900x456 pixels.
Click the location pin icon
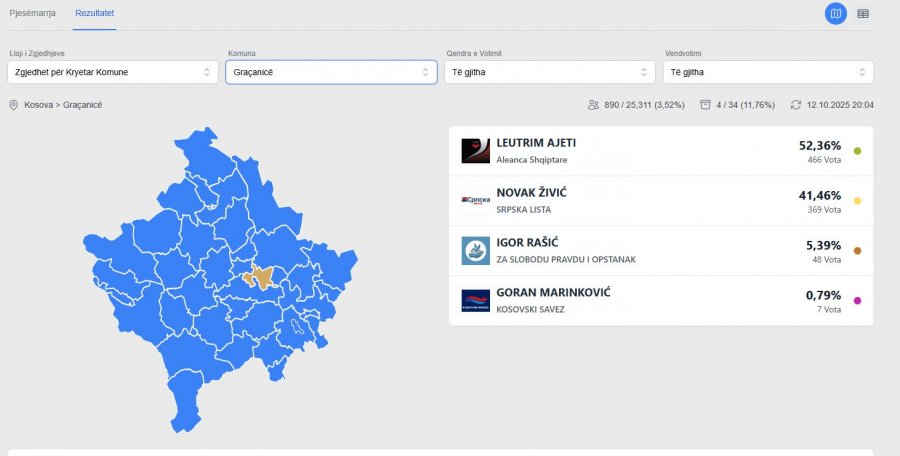coord(14,105)
